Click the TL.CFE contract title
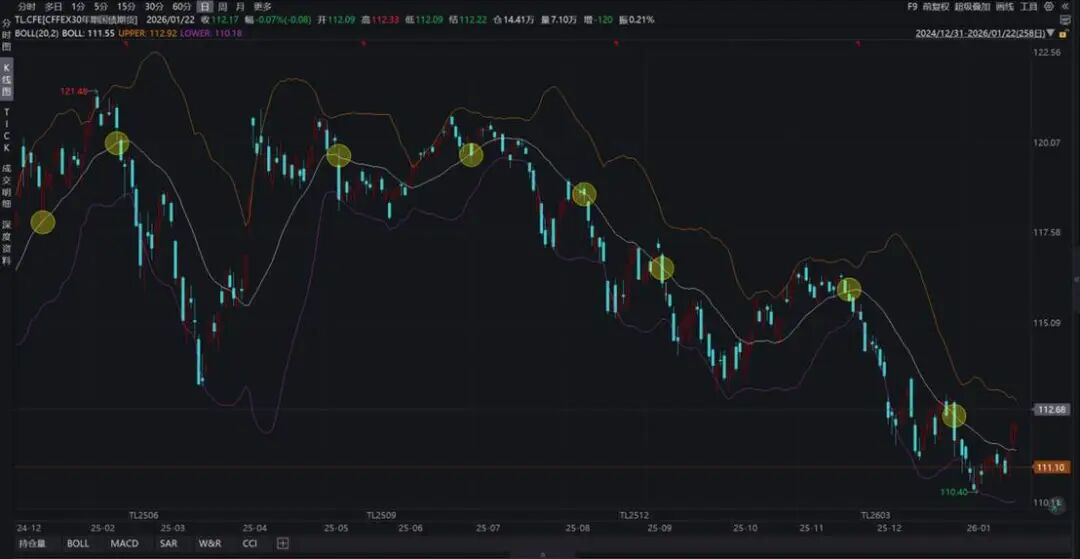The width and height of the screenshot is (1080, 559). [77, 20]
